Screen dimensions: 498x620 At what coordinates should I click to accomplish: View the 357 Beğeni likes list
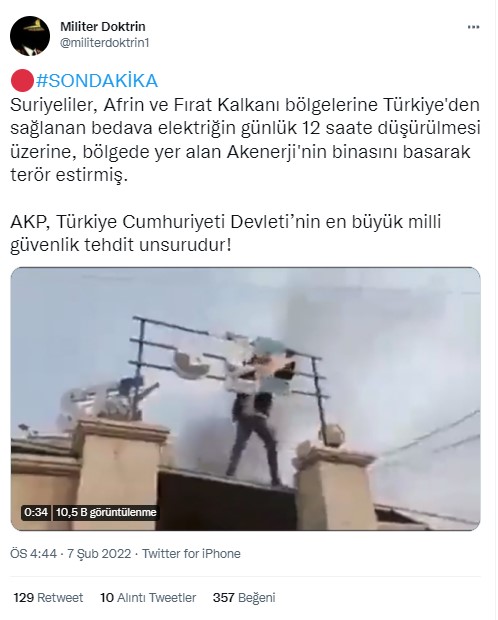pyautogui.click(x=244, y=597)
